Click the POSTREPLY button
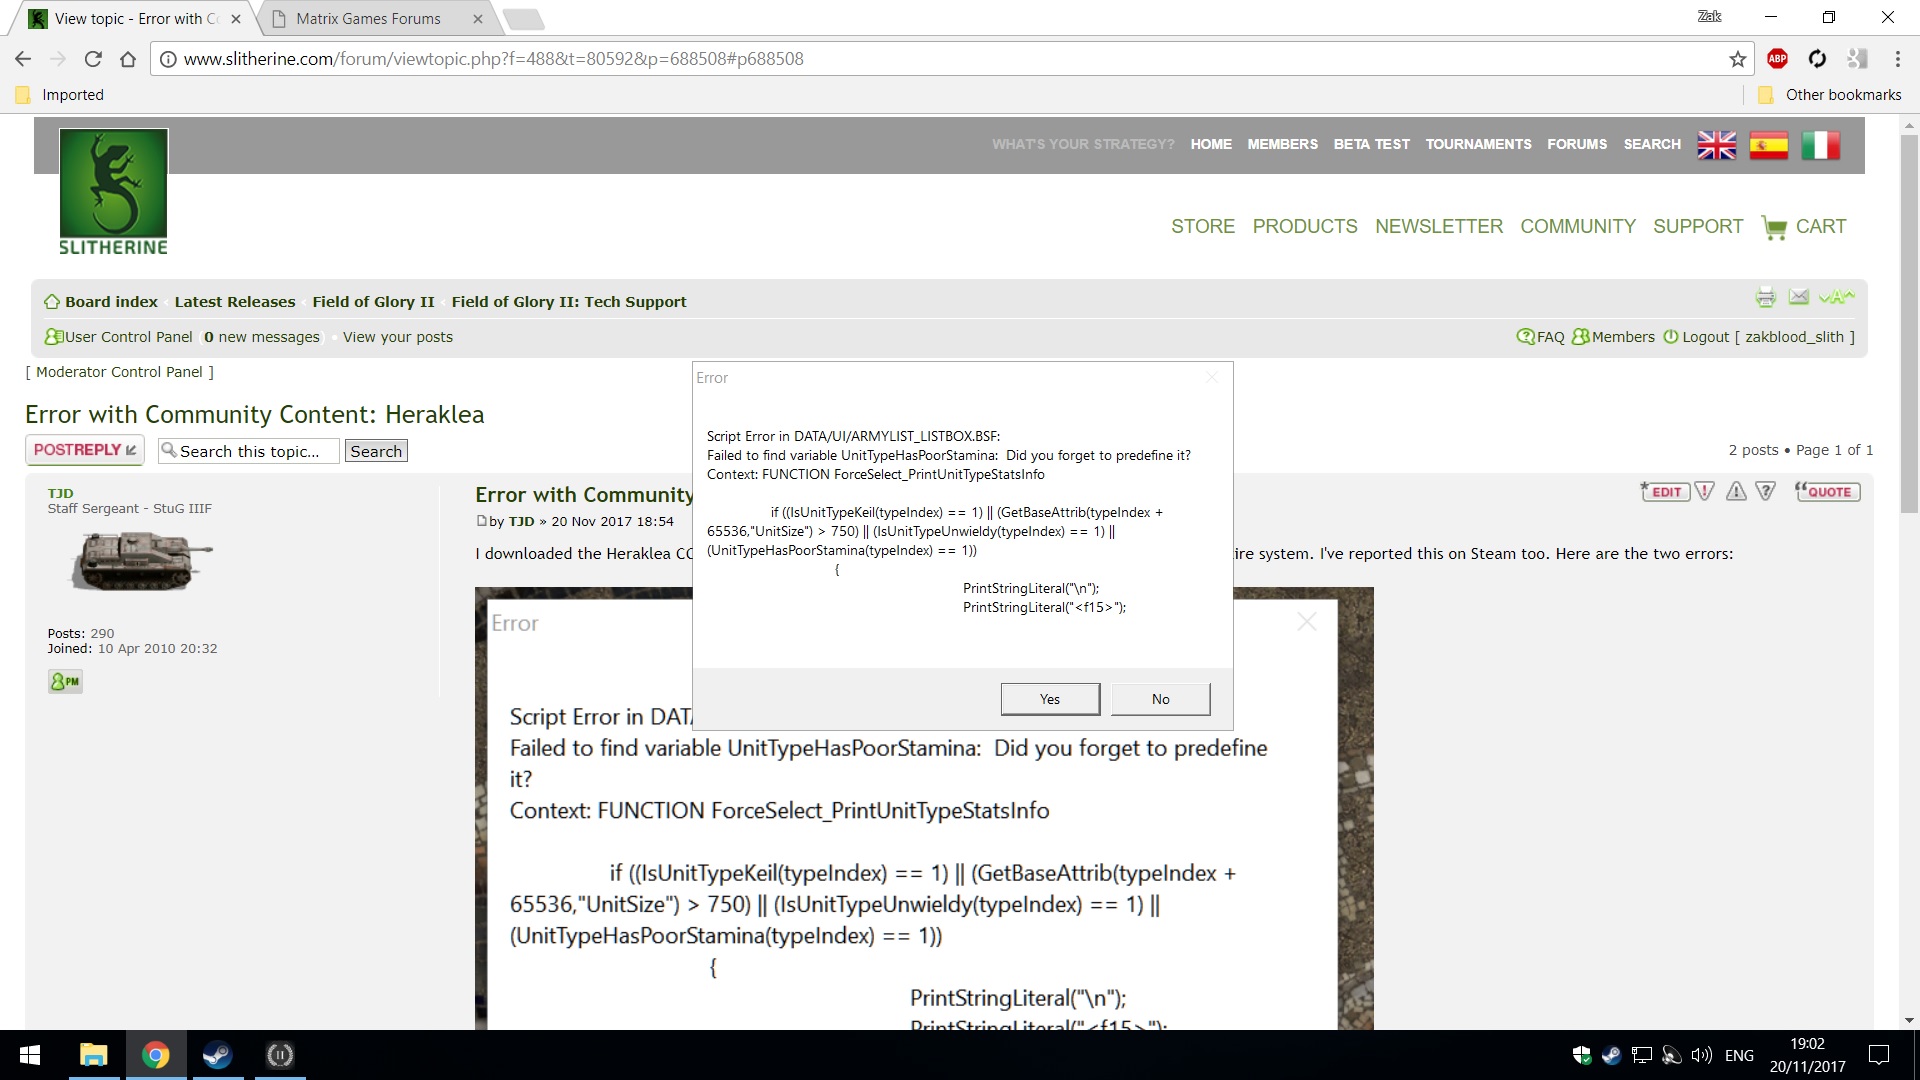 pyautogui.click(x=85, y=450)
